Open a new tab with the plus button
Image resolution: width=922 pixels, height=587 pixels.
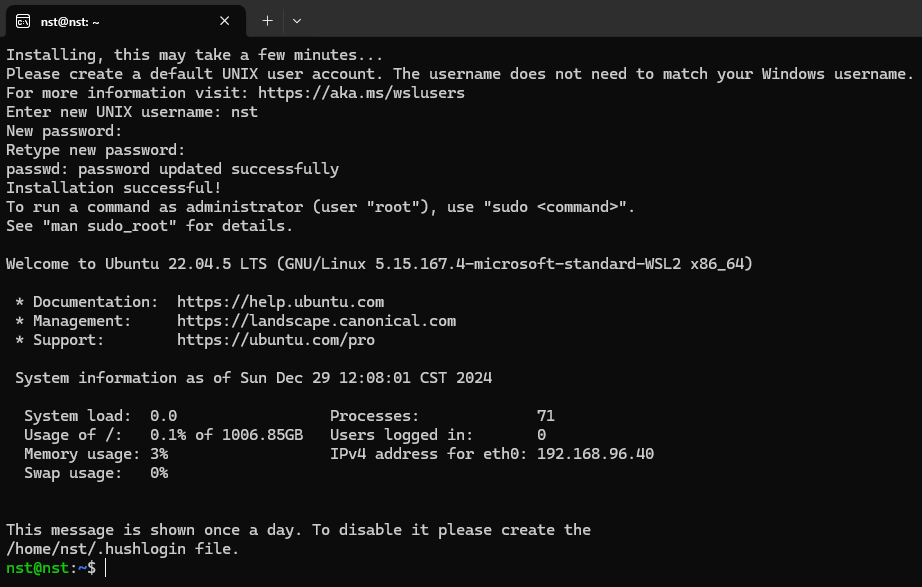(267, 21)
